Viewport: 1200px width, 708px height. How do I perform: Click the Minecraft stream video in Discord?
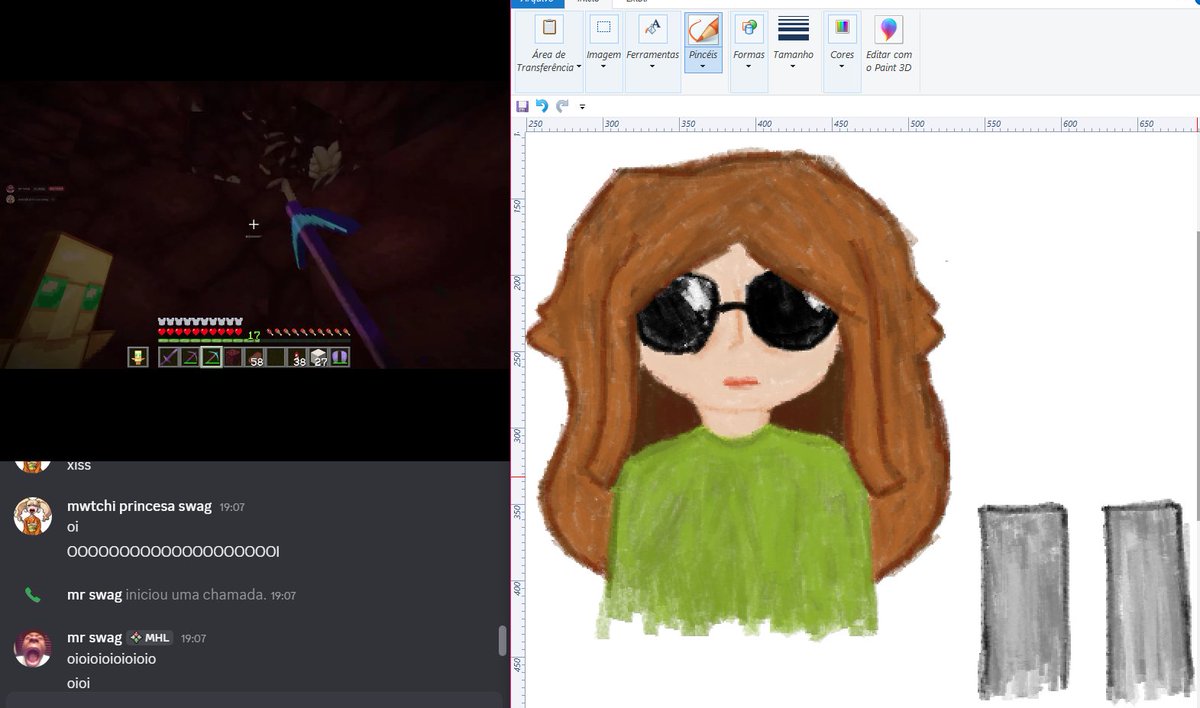coord(254,225)
